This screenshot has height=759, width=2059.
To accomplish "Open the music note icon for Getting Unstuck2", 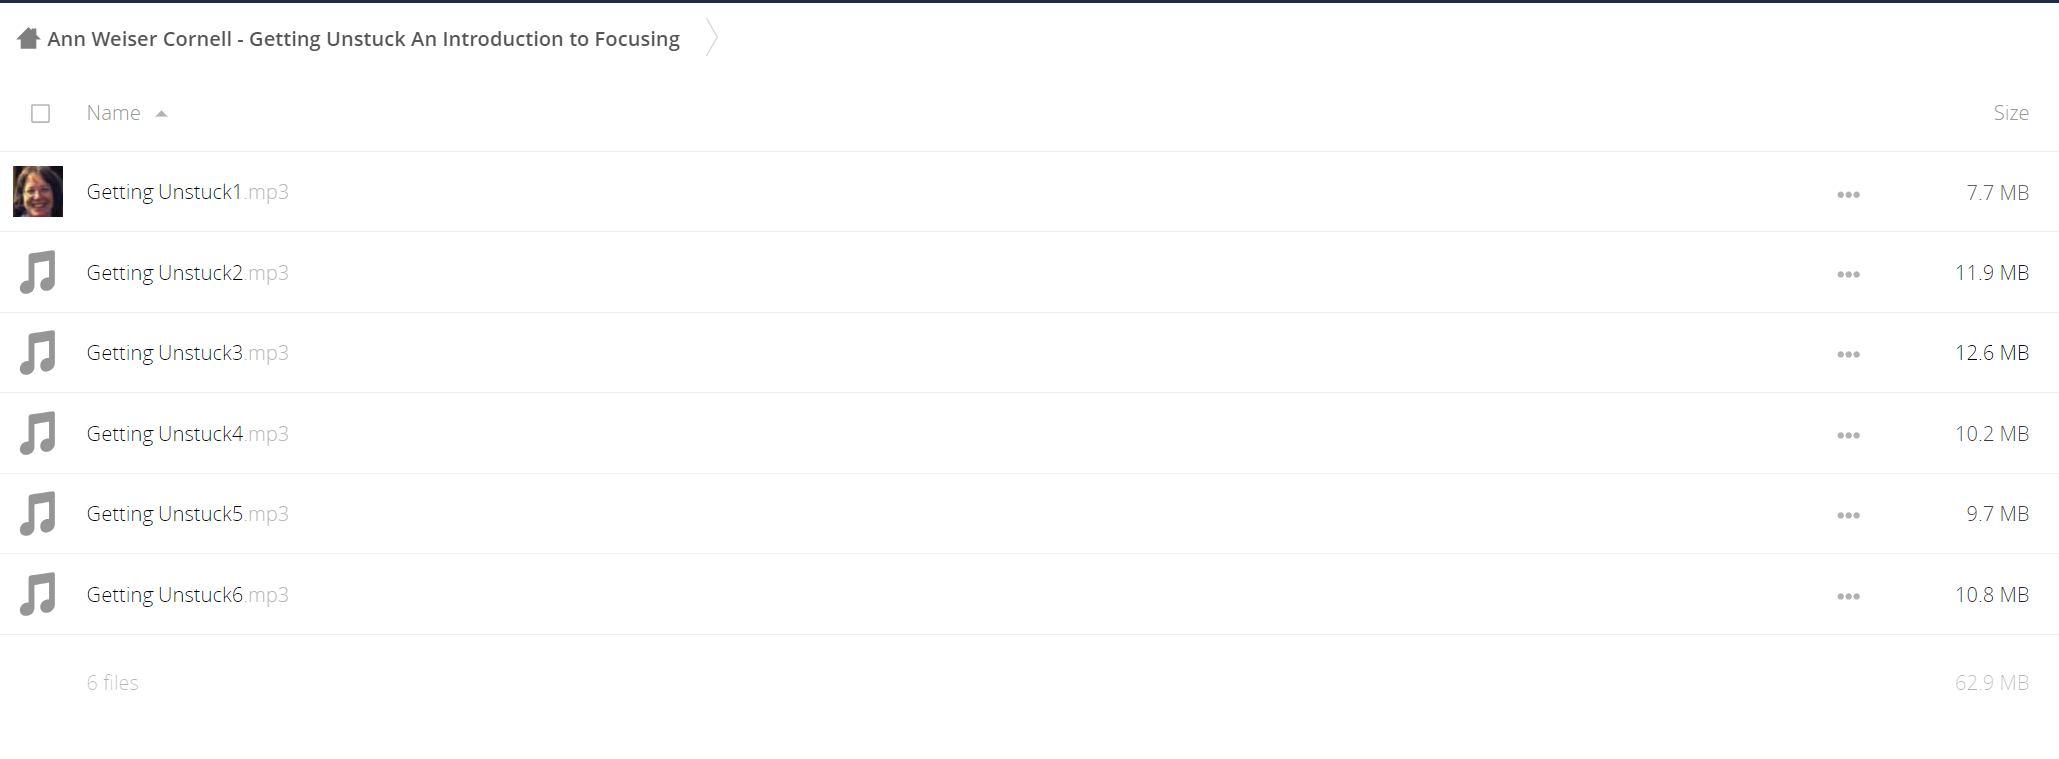I will 38,272.
